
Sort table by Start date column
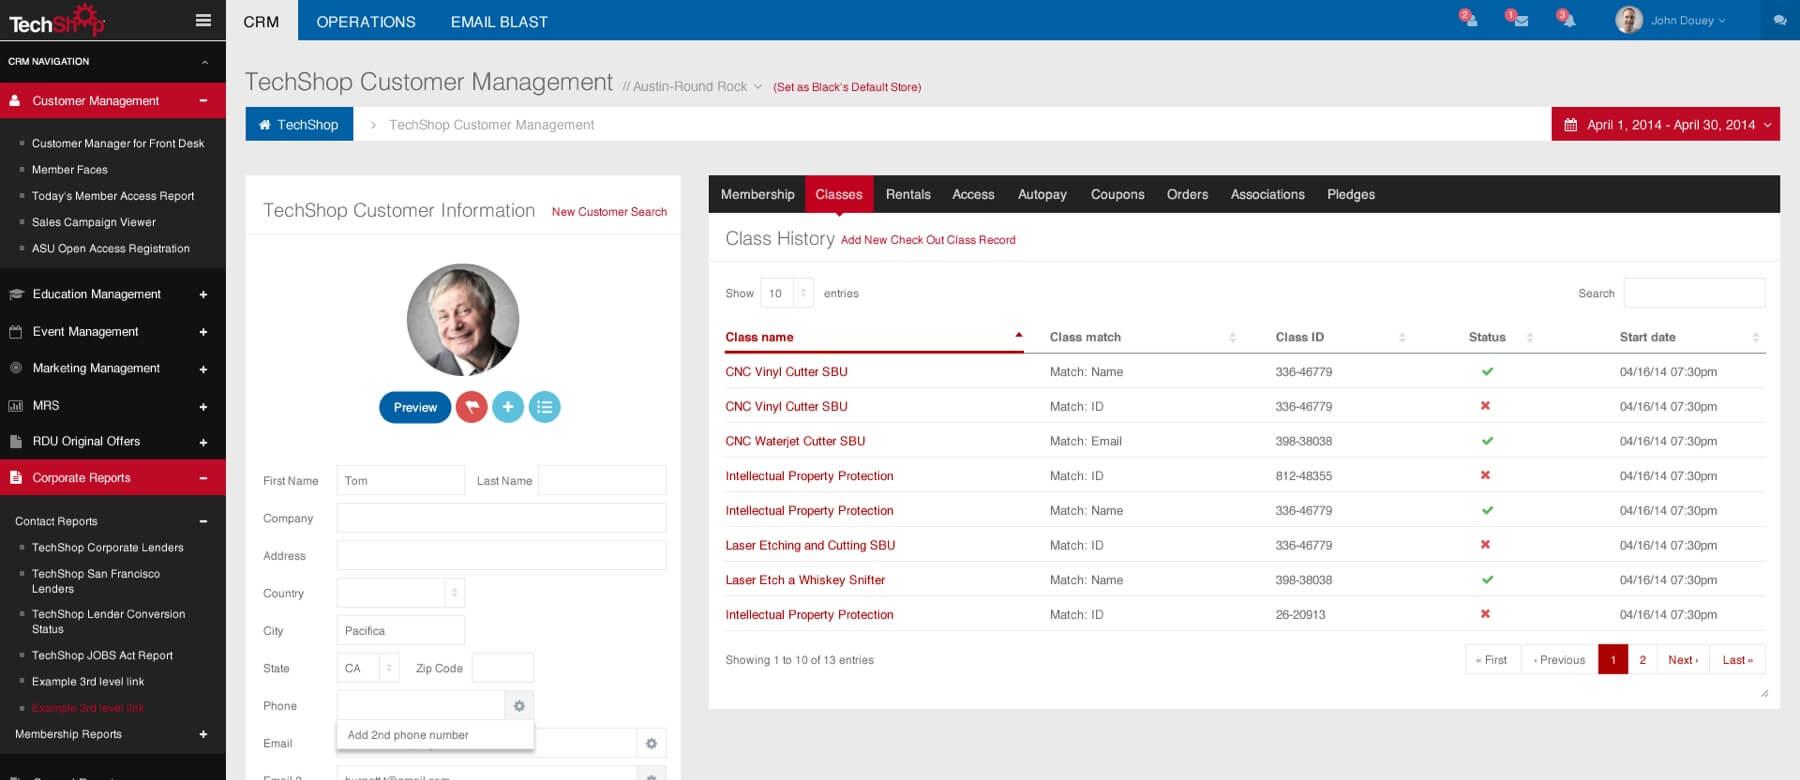pyautogui.click(x=1690, y=337)
